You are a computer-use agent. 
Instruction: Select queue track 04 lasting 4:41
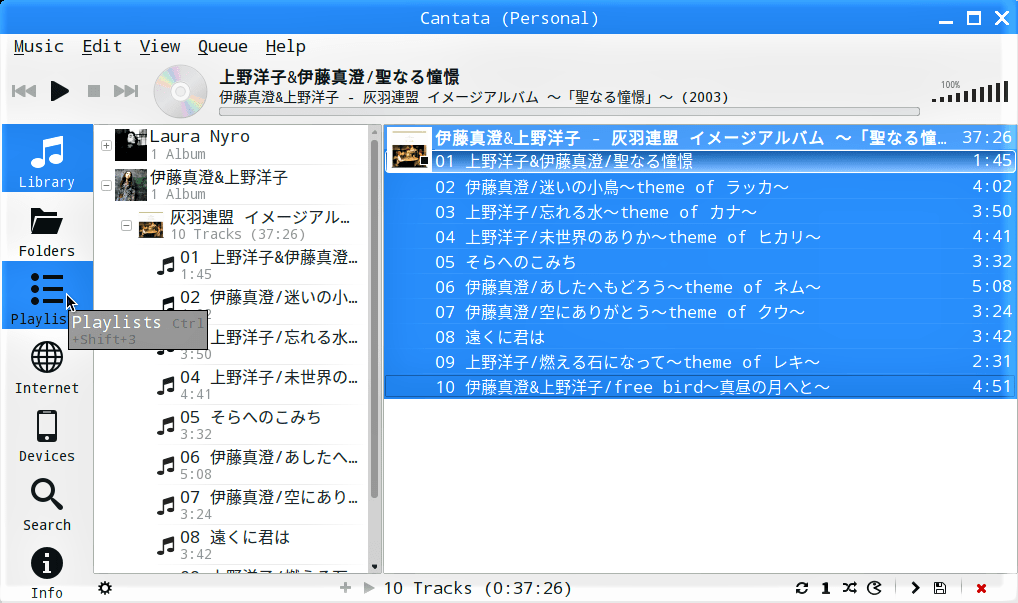700,237
